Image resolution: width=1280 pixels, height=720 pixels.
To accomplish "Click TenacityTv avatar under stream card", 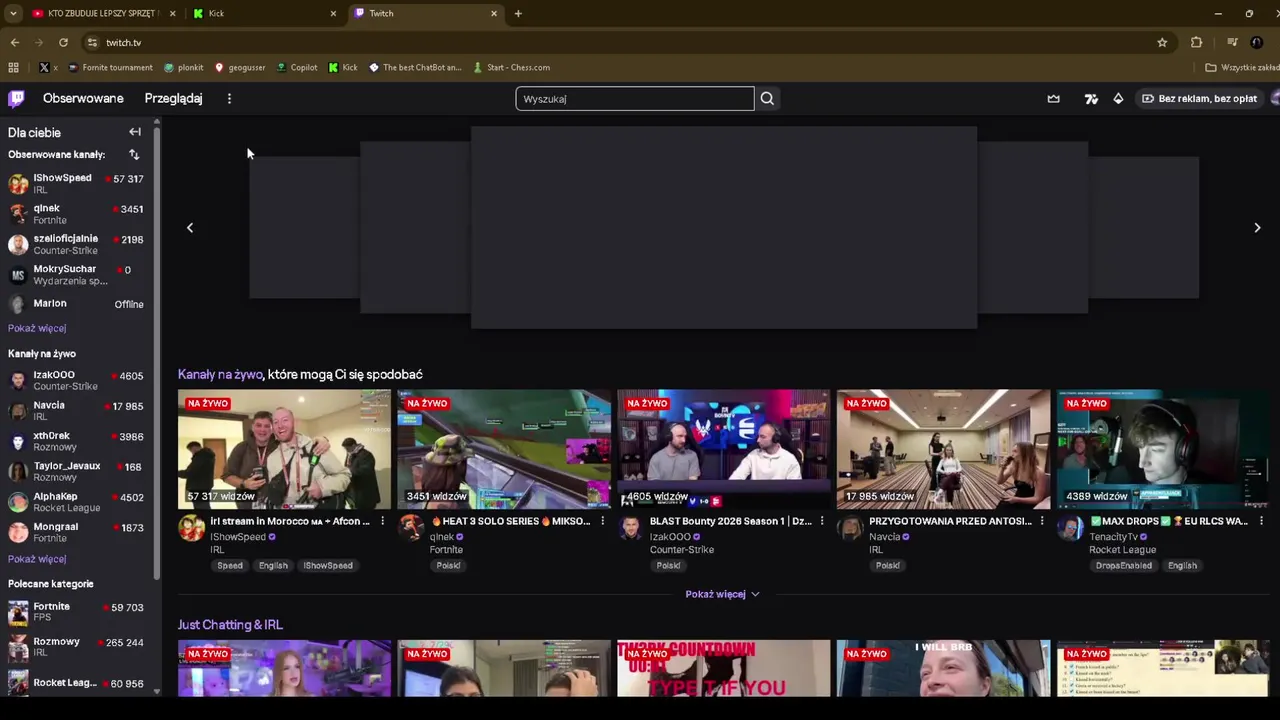I will [x=1070, y=528].
